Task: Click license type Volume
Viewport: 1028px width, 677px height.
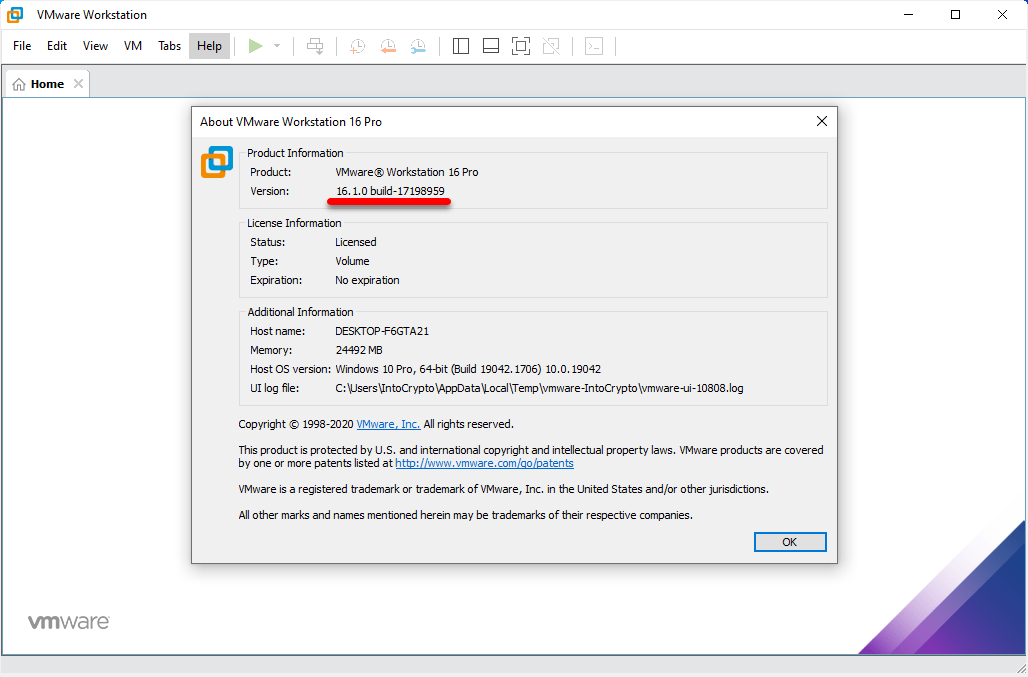Action: [352, 261]
